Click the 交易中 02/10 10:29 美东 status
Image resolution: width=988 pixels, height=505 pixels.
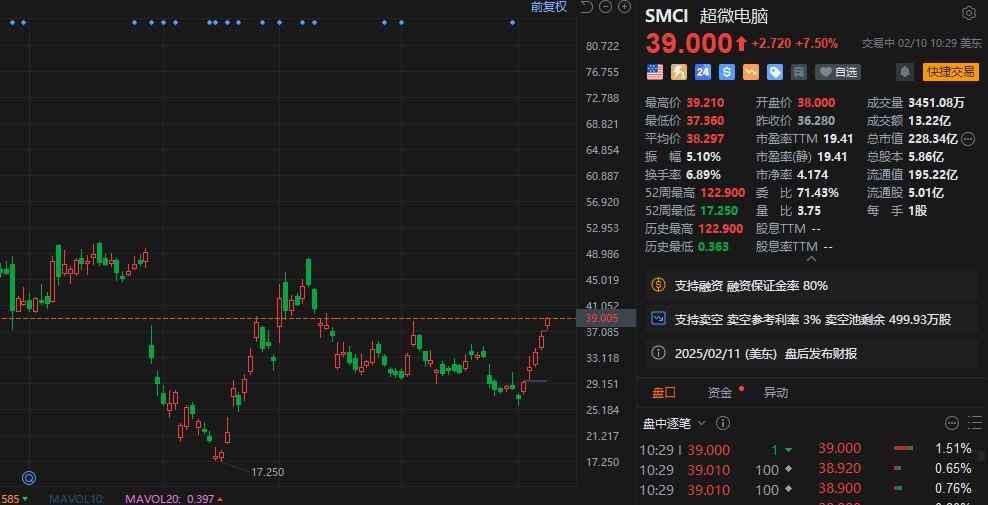click(922, 44)
